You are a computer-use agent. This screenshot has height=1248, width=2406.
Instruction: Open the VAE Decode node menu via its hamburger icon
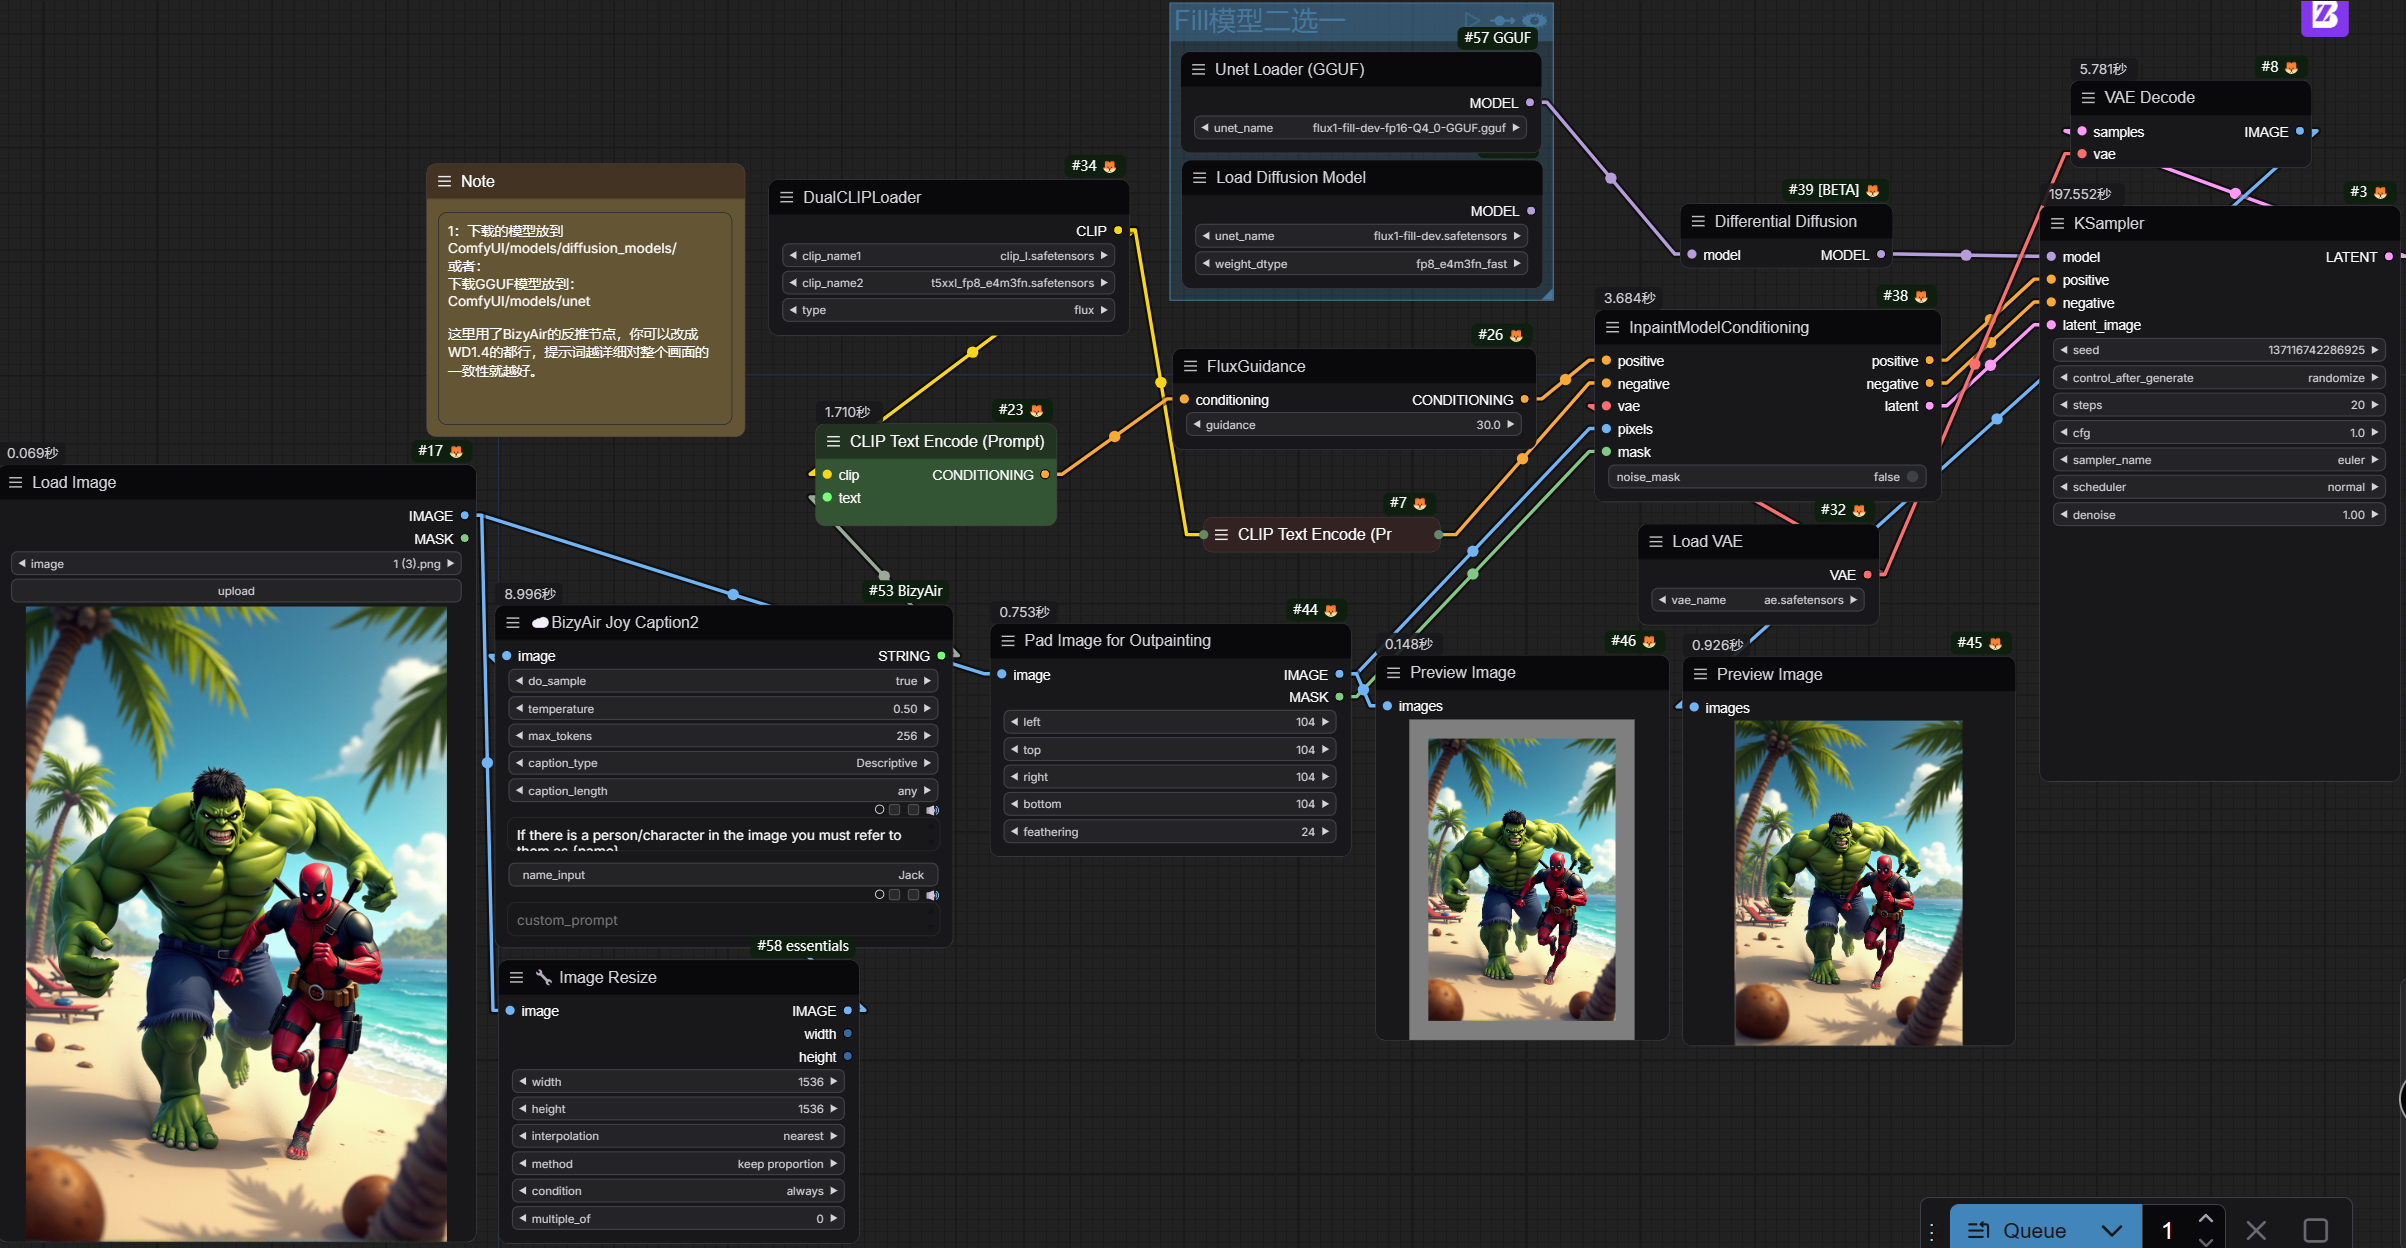[x=2087, y=97]
